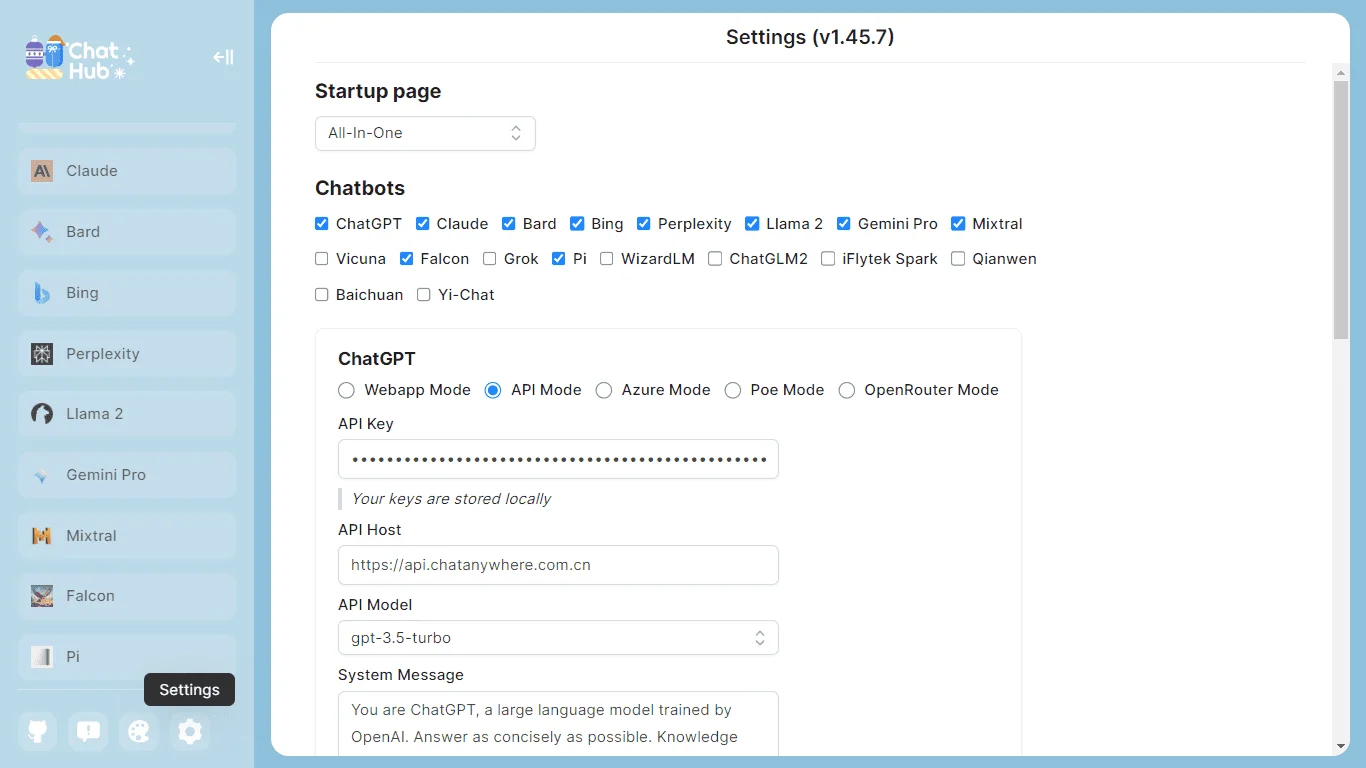Click the Llama 2 icon
The height and width of the screenshot is (768, 1366).
(42, 414)
